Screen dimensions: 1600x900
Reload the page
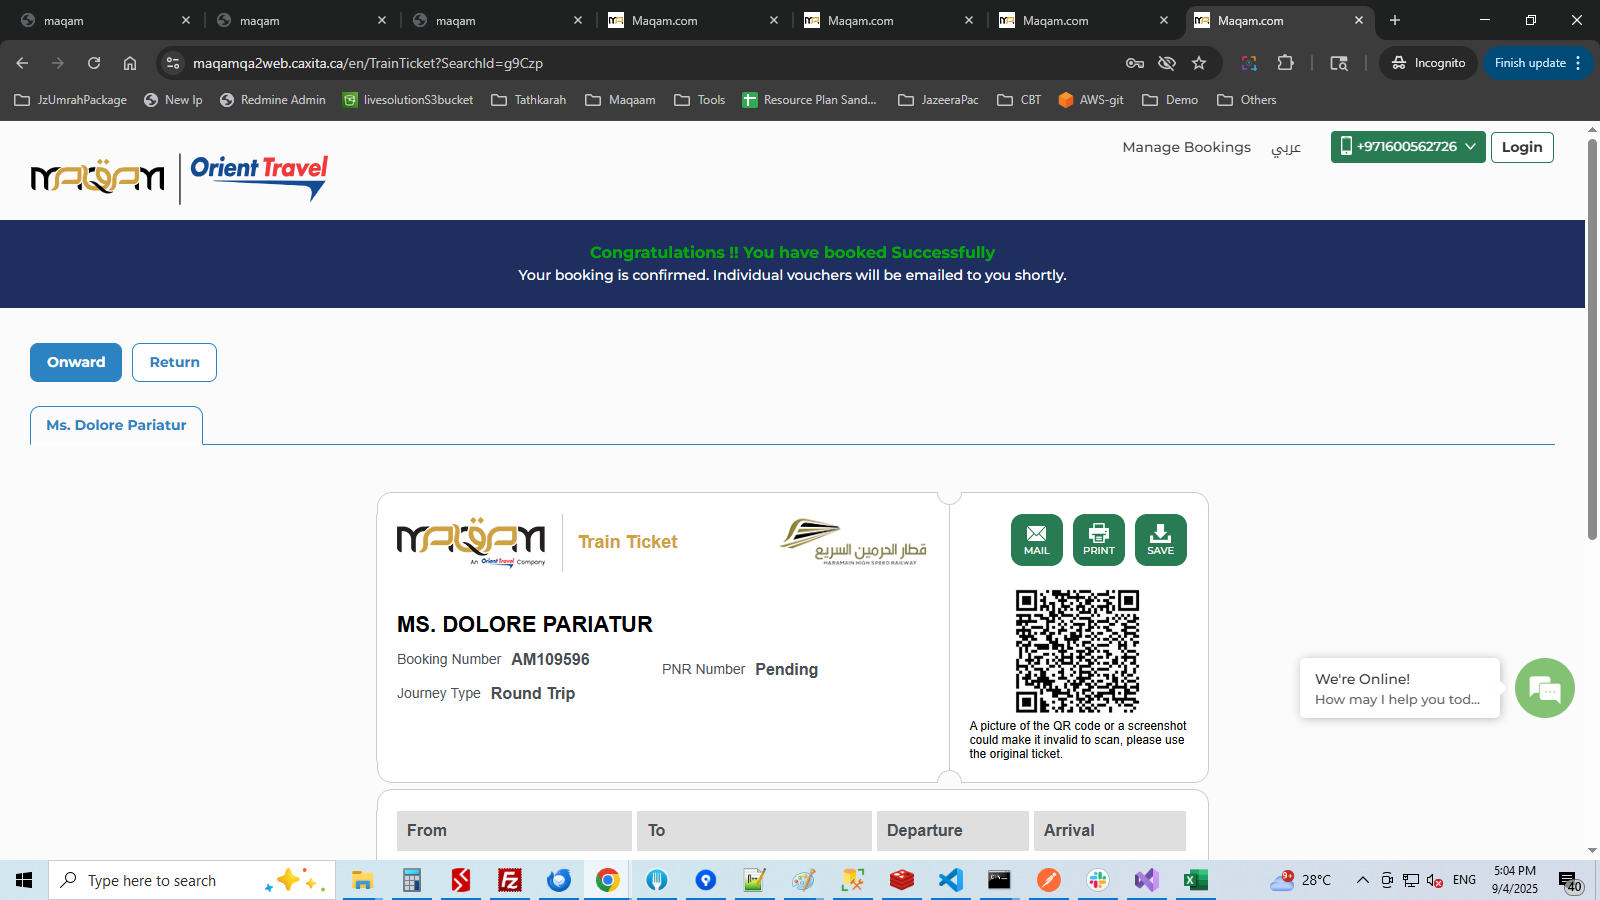(x=94, y=63)
